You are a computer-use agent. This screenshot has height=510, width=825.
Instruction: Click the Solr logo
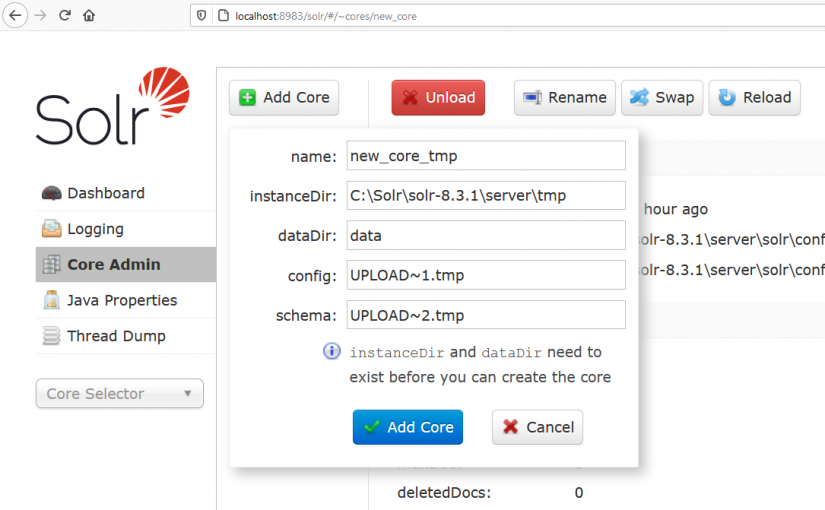[113, 106]
